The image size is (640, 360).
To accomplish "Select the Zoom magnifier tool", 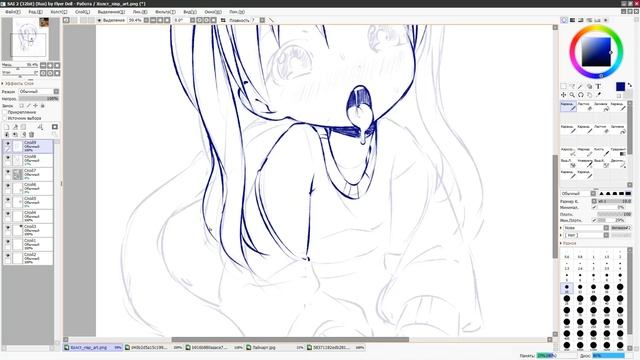I will click(x=572, y=95).
